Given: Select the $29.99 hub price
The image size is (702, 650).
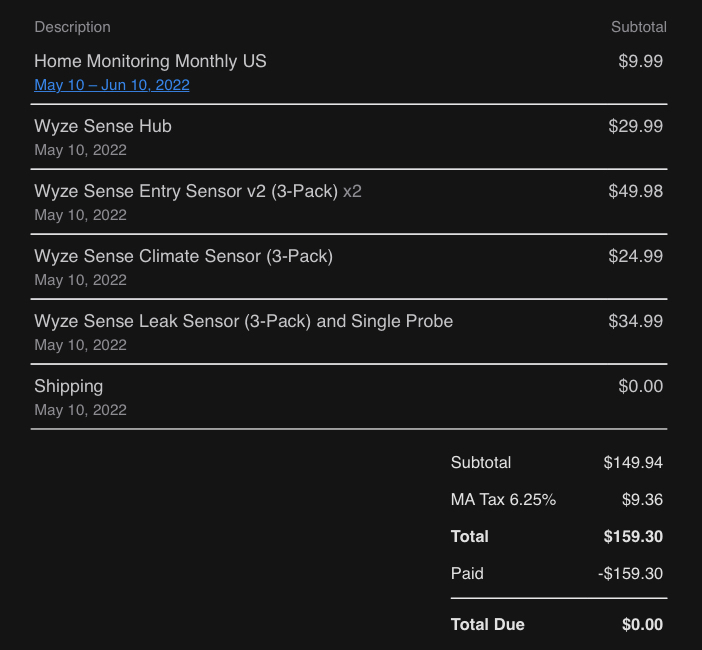Looking at the screenshot, I should click(x=635, y=126).
